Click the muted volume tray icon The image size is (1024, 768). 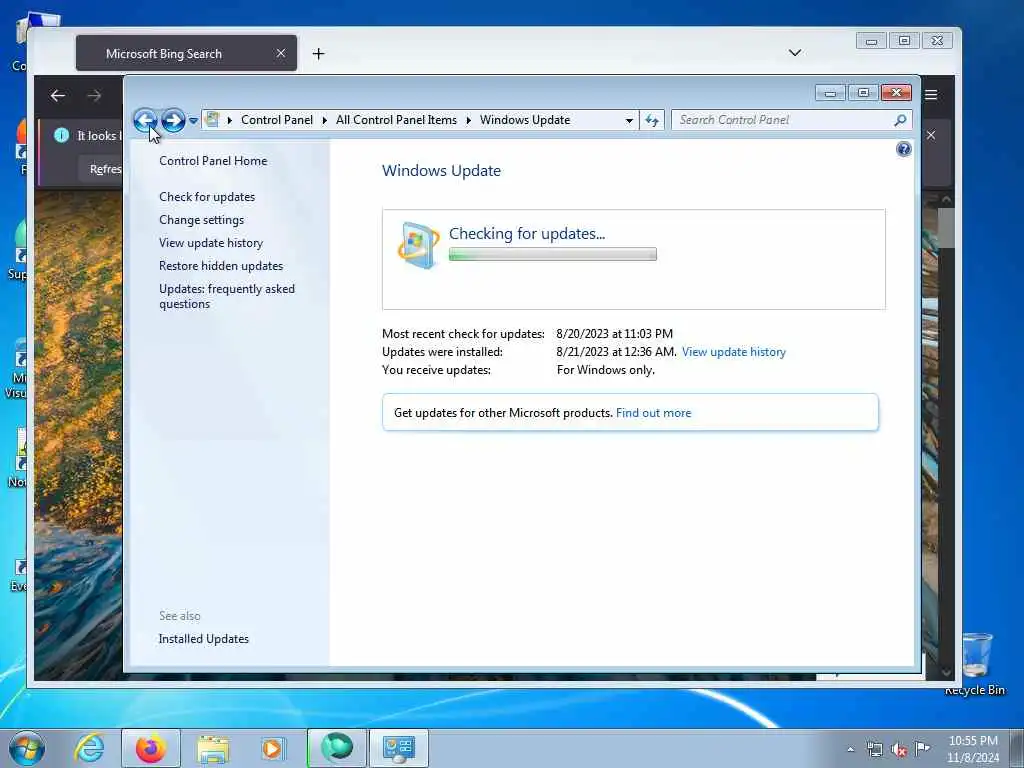pos(899,750)
